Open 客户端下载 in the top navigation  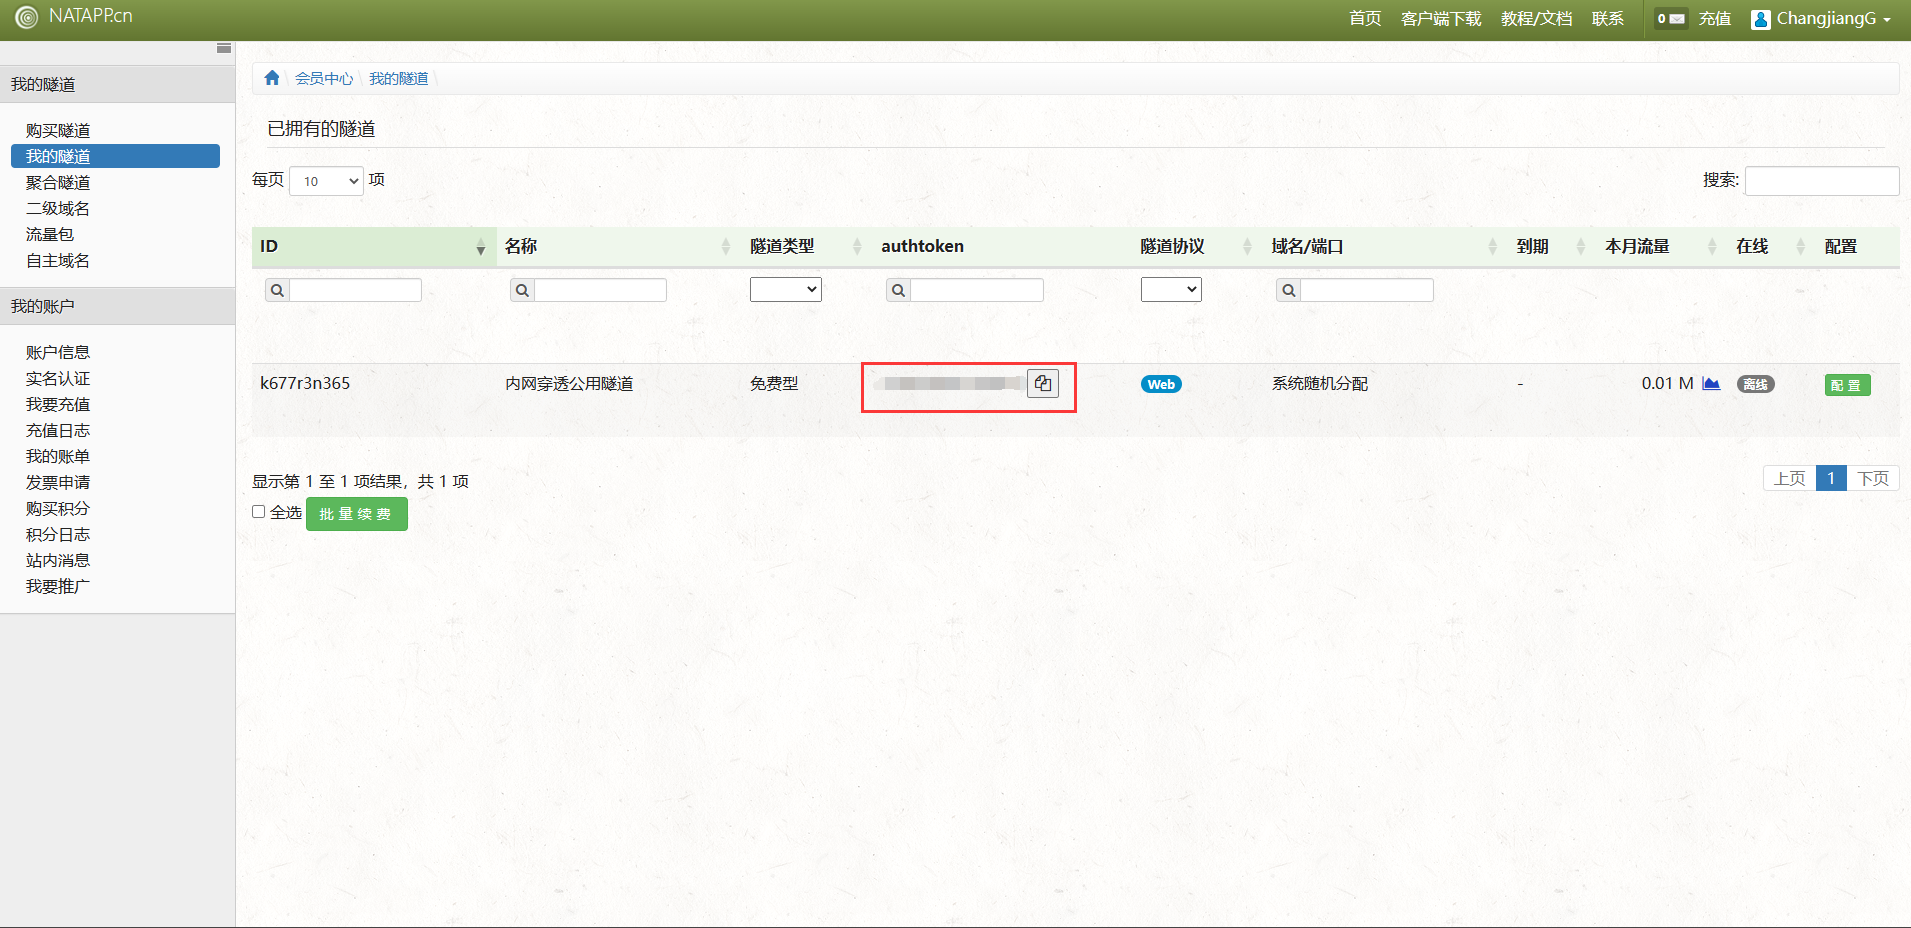coord(1440,19)
